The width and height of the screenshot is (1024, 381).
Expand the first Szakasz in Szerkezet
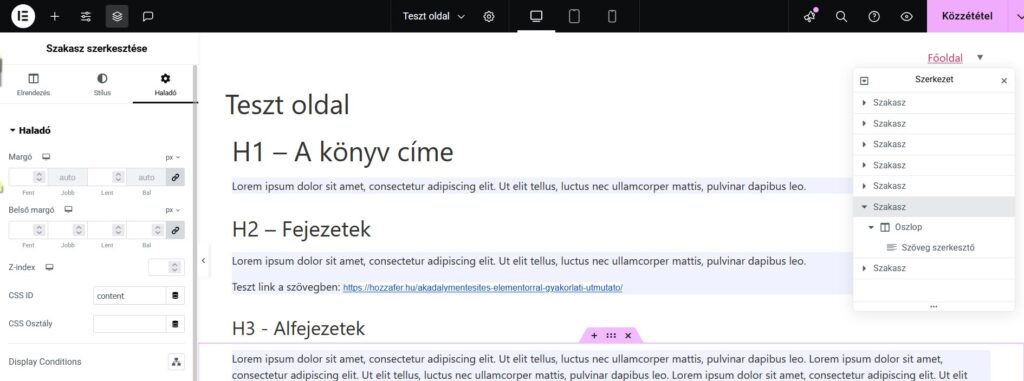864,103
